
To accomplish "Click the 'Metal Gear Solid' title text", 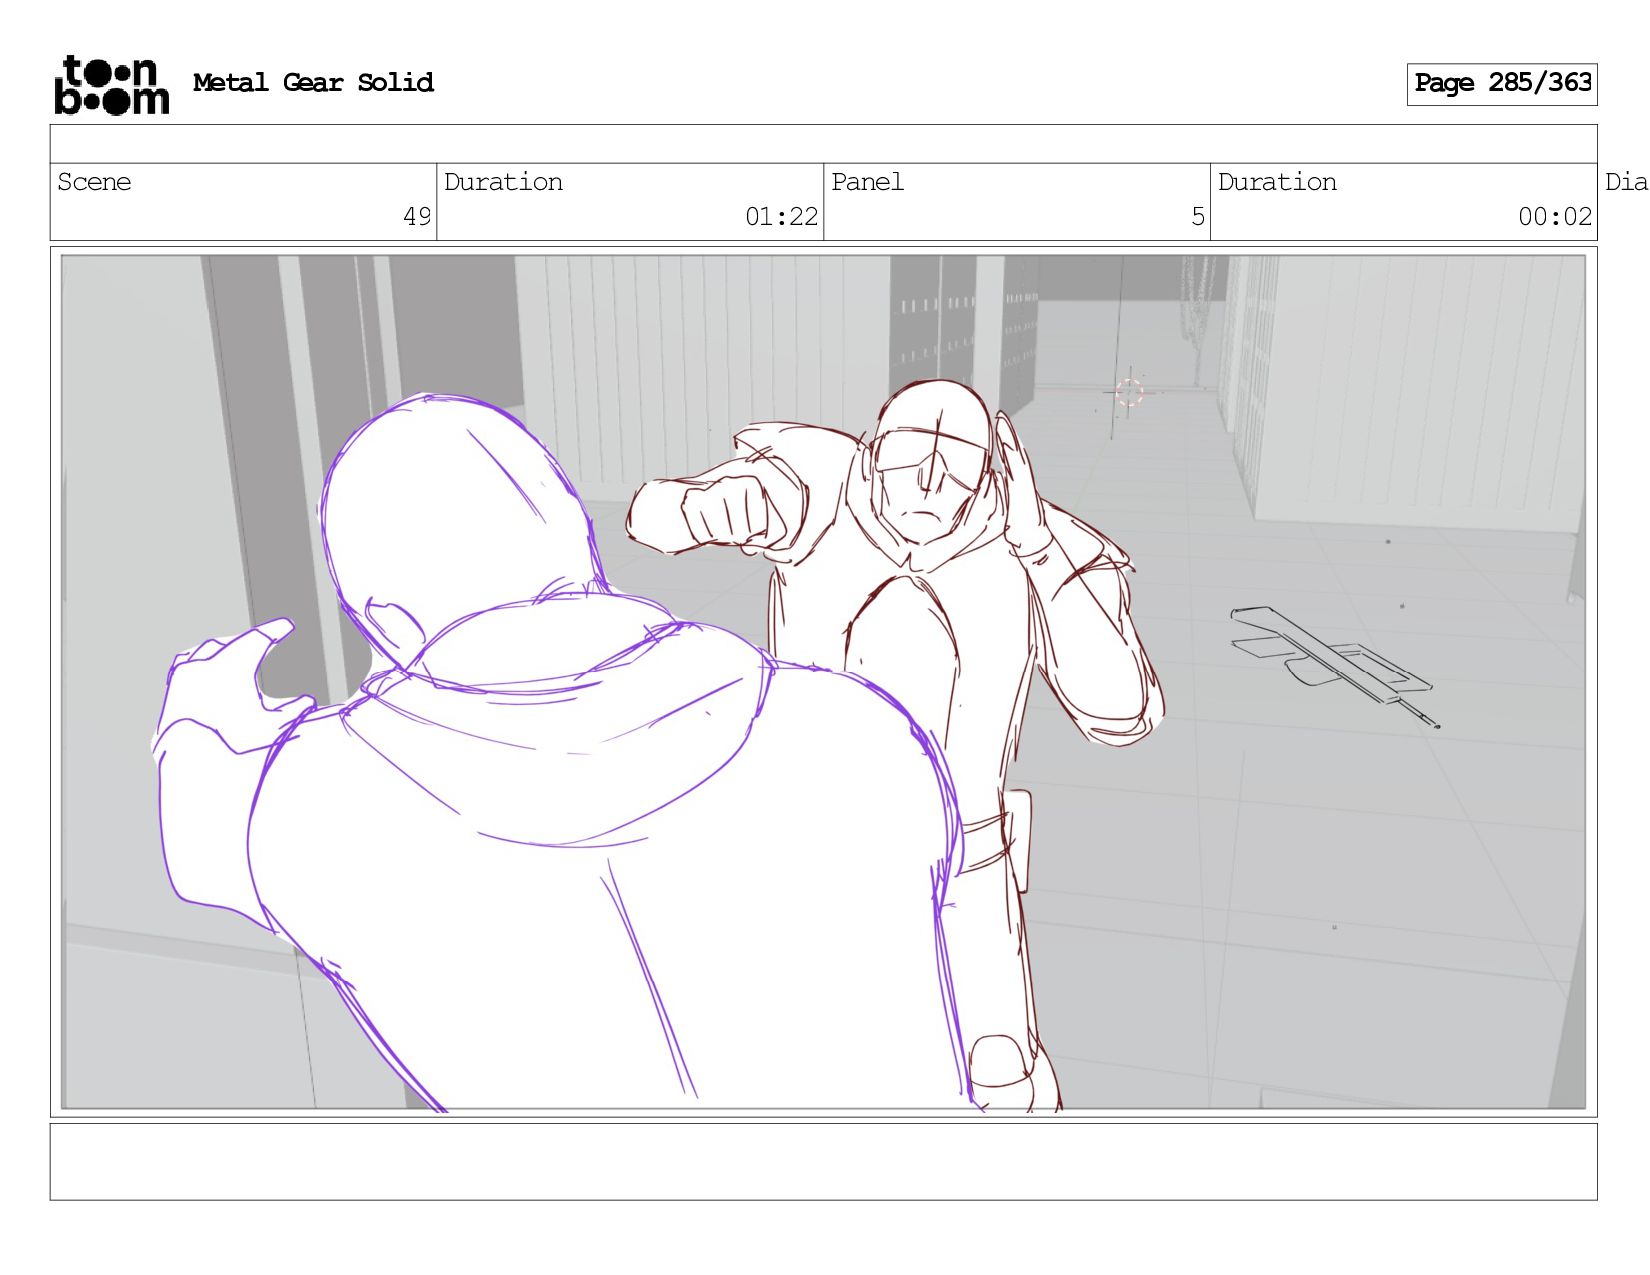I will pyautogui.click(x=313, y=83).
